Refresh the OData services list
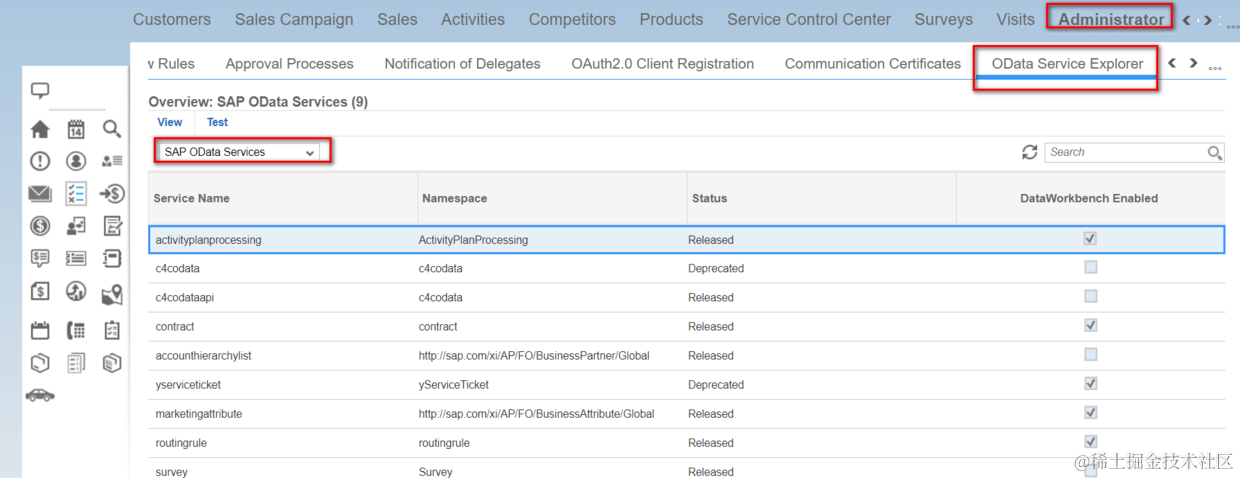This screenshot has height=478, width=1240. [x=1029, y=152]
